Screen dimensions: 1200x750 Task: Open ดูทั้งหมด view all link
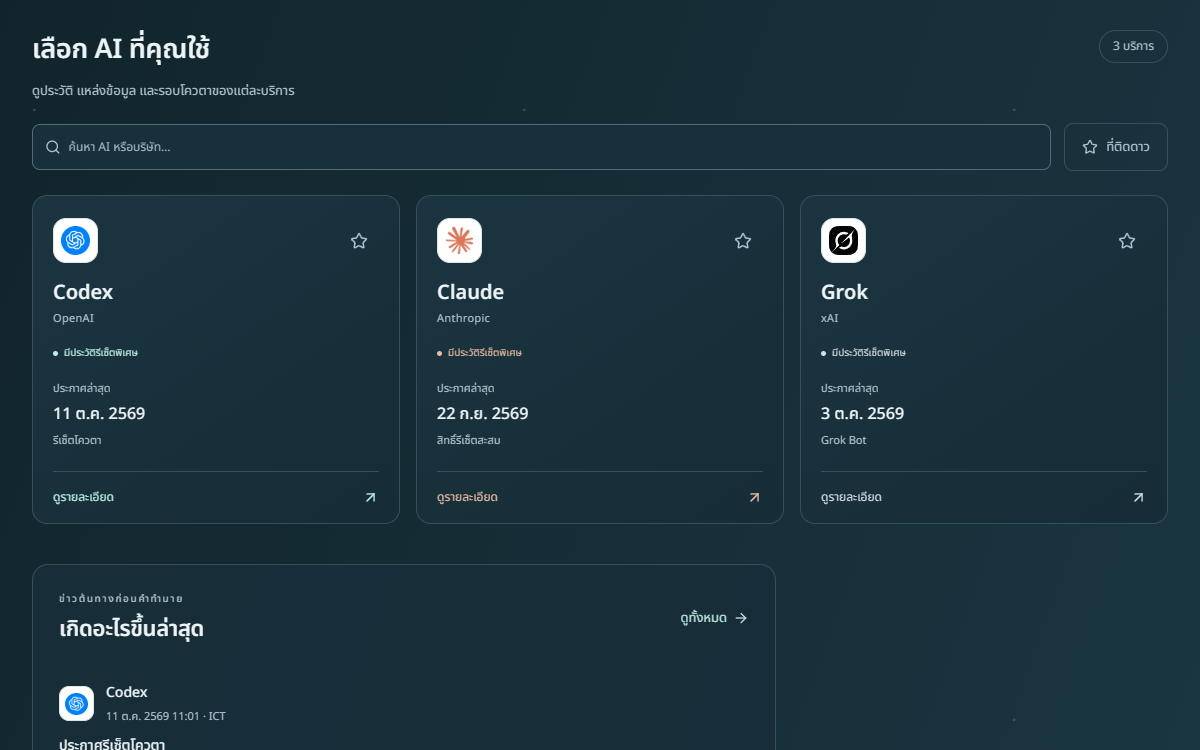[x=714, y=618]
